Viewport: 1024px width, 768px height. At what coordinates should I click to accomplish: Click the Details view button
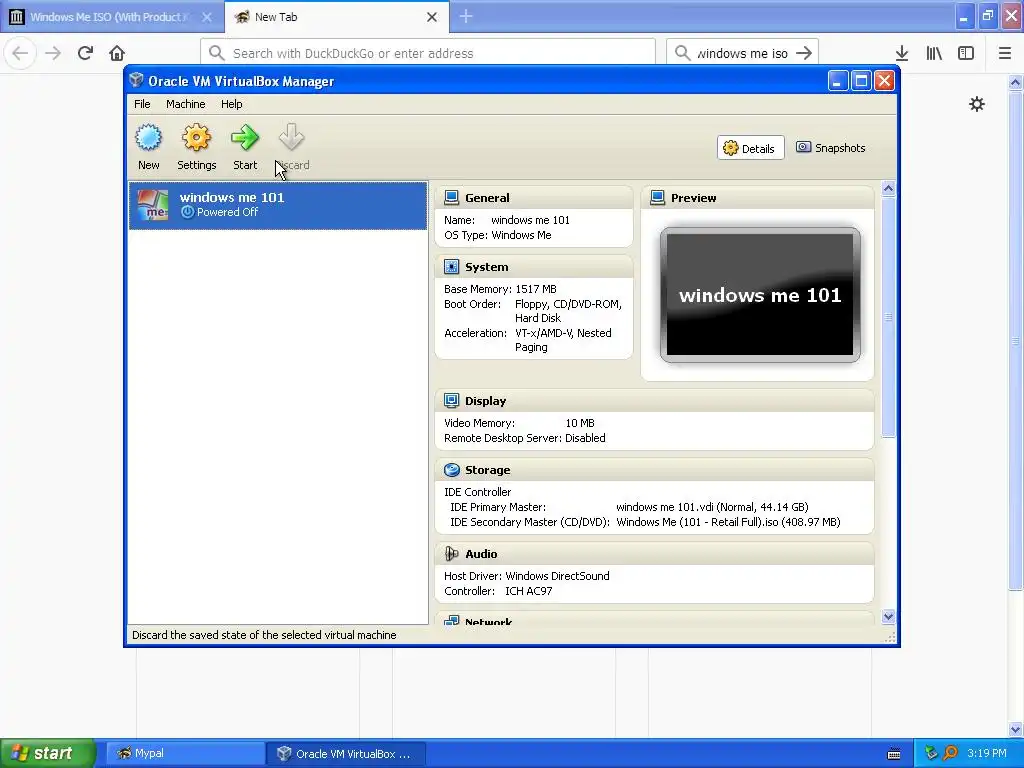(750, 148)
